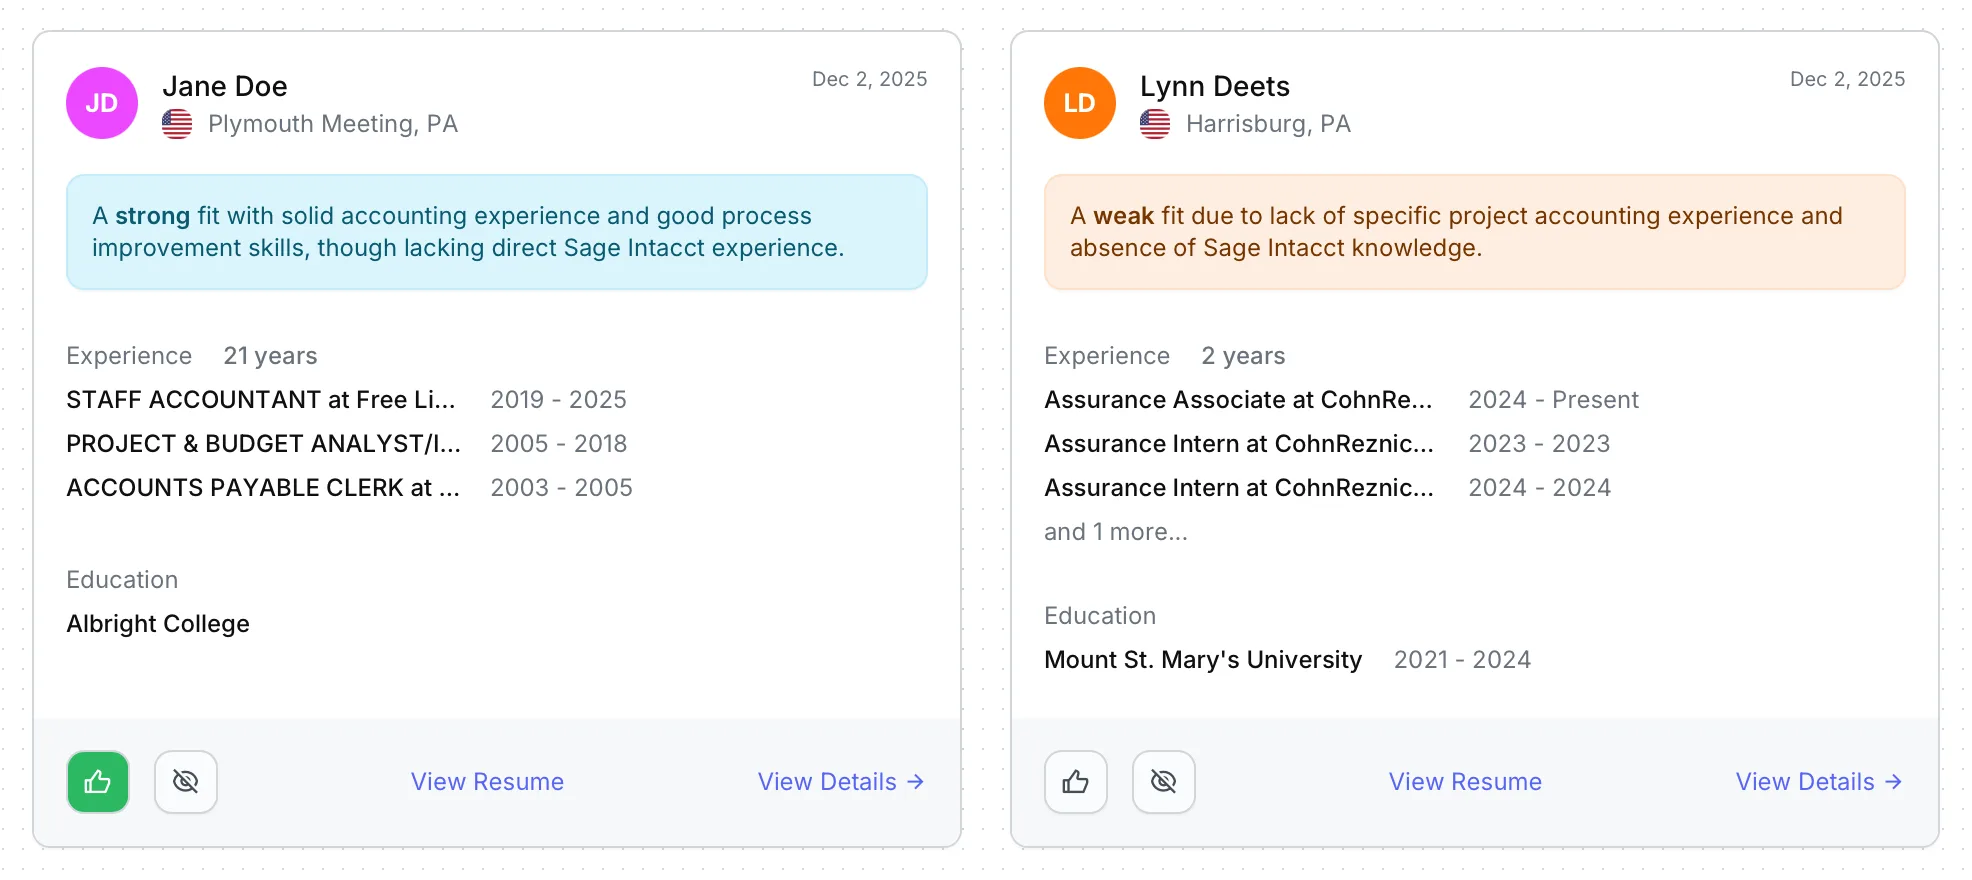Open View Details for Lynn Deets
This screenshot has height=880, width=1972.
(x=1805, y=782)
